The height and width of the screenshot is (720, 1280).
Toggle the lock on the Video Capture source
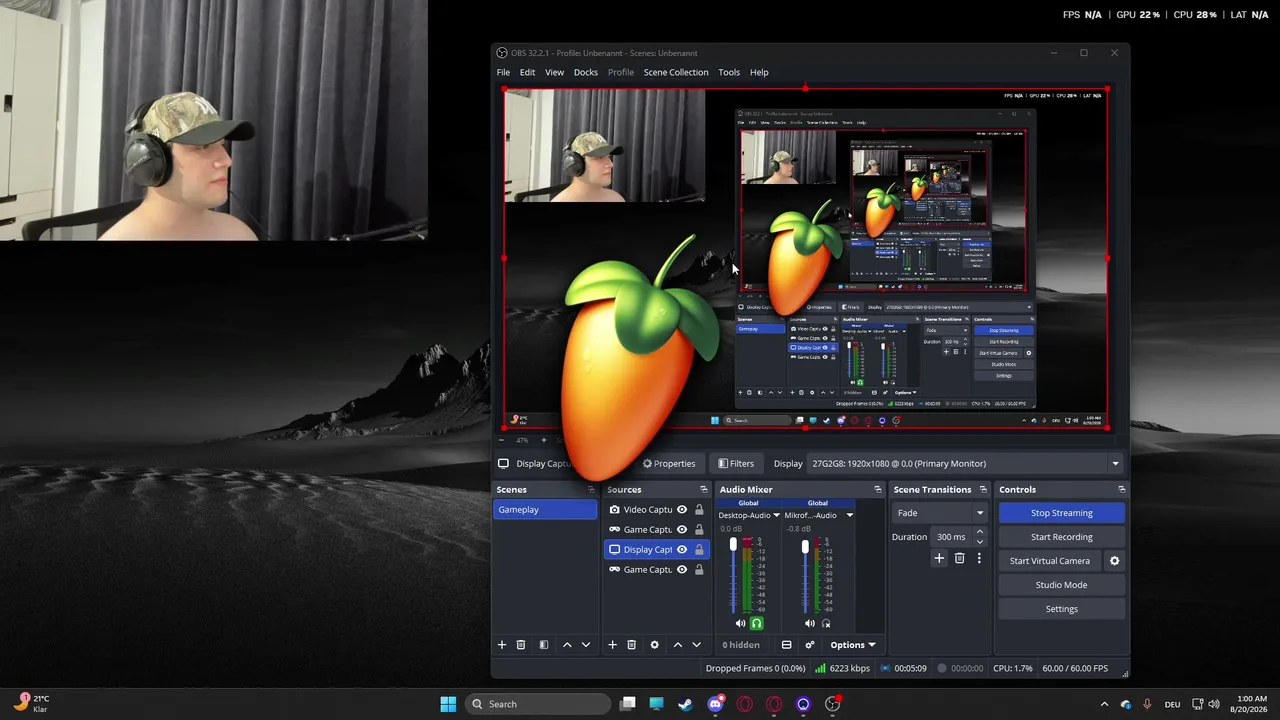click(699, 510)
